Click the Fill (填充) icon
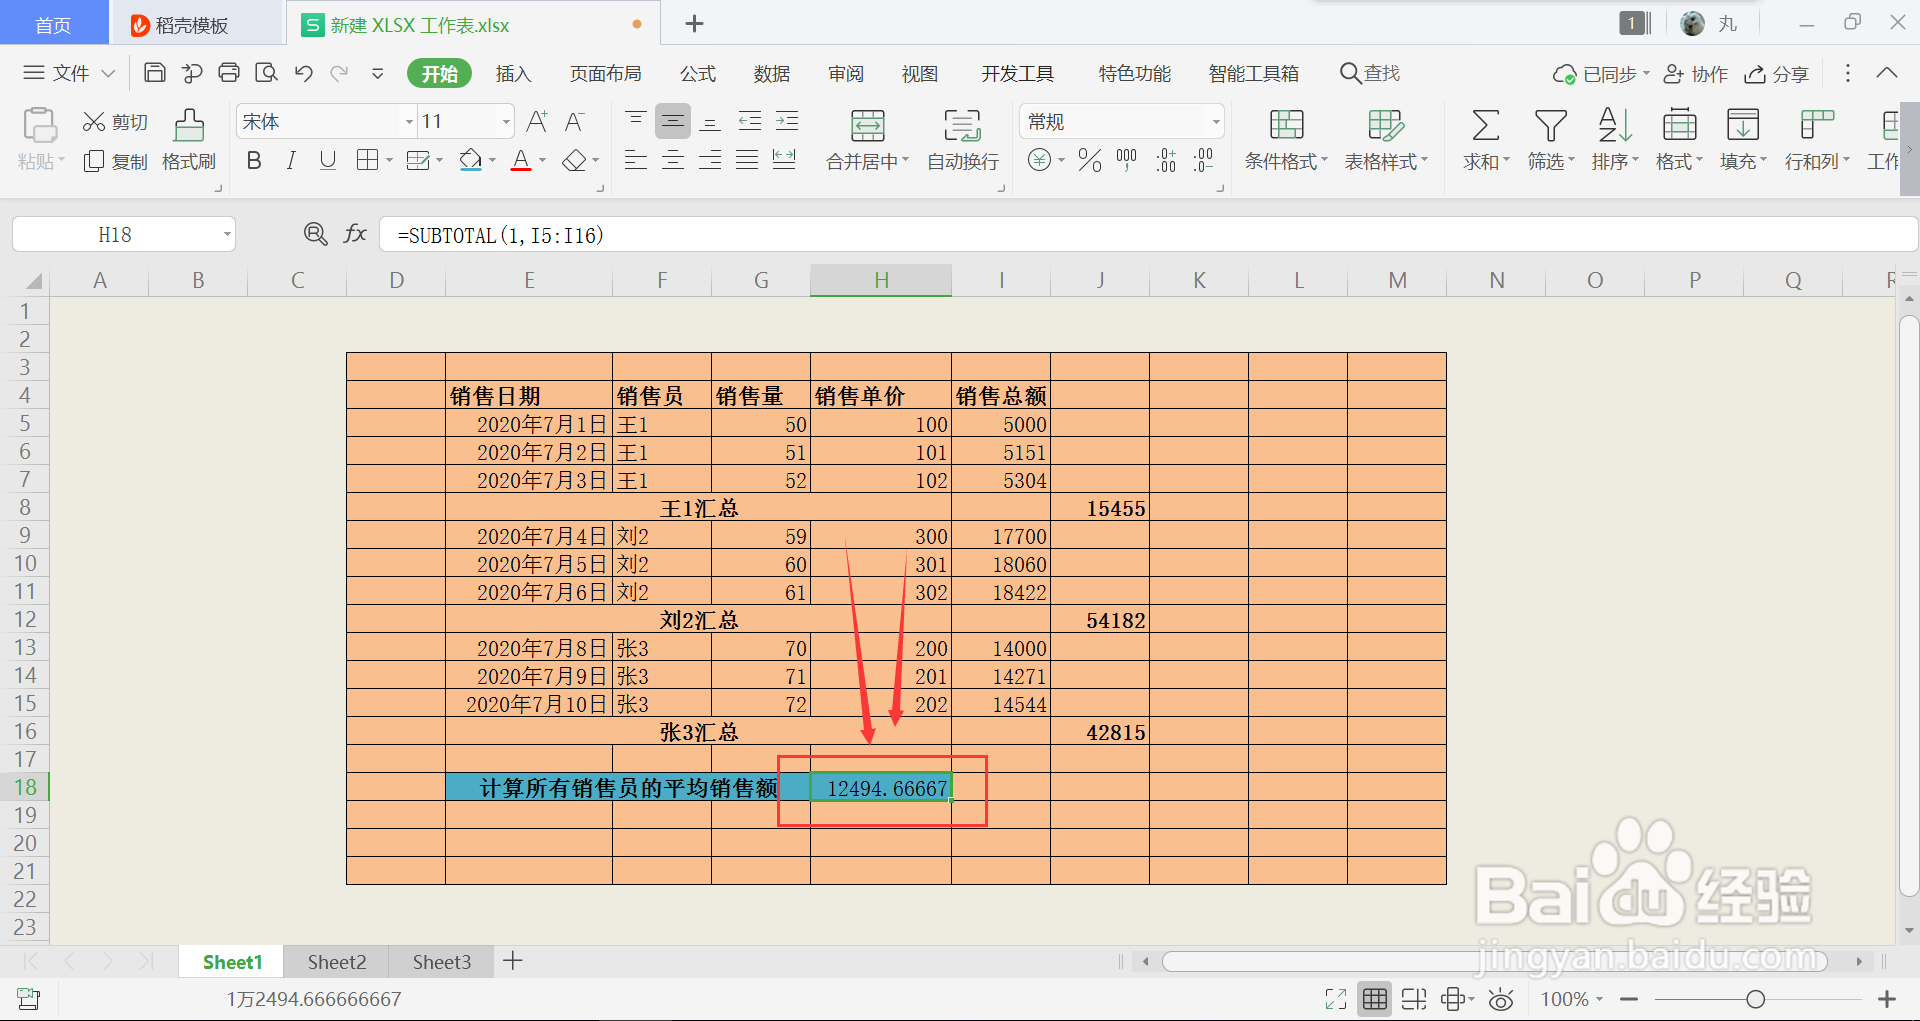This screenshot has width=1920, height=1021. [x=1743, y=125]
